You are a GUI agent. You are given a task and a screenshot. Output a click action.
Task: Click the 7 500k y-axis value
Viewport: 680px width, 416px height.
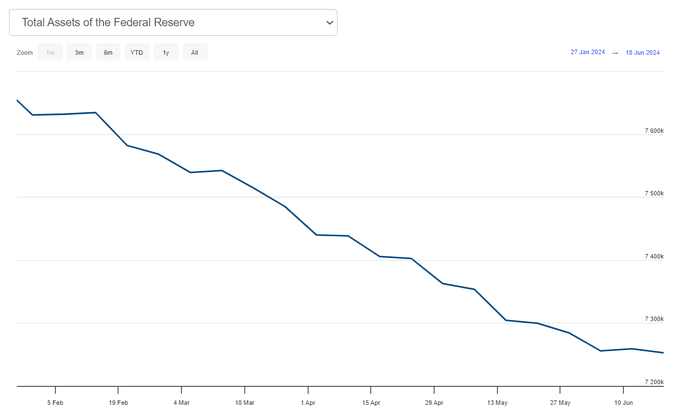[654, 193]
